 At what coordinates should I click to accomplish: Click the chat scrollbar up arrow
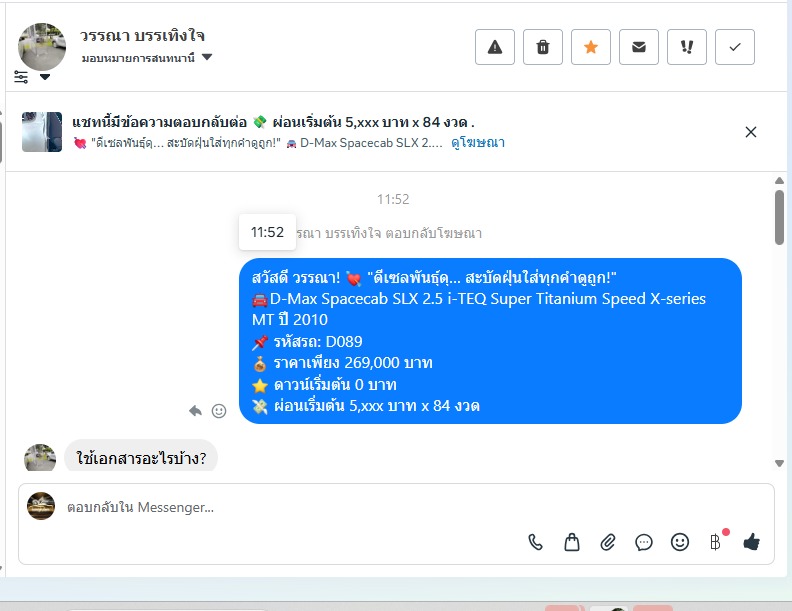tap(779, 180)
